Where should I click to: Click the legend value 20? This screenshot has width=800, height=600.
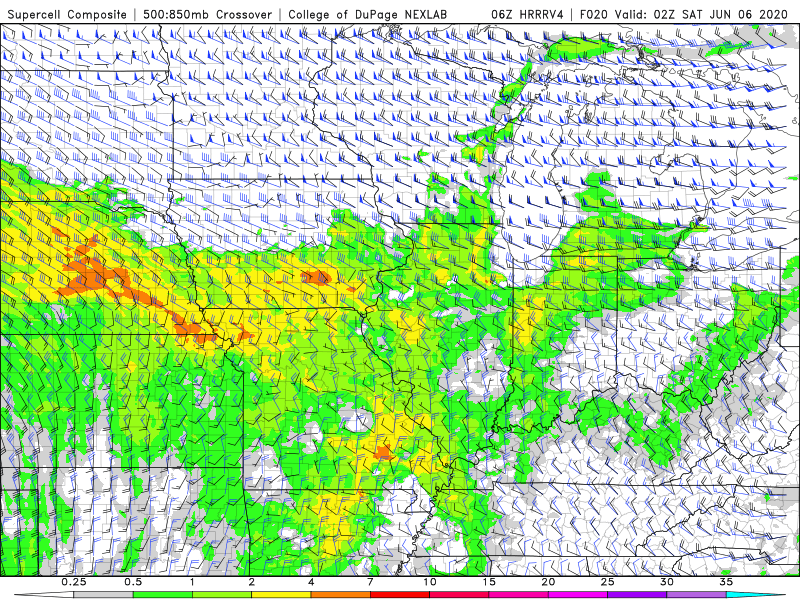(548, 582)
